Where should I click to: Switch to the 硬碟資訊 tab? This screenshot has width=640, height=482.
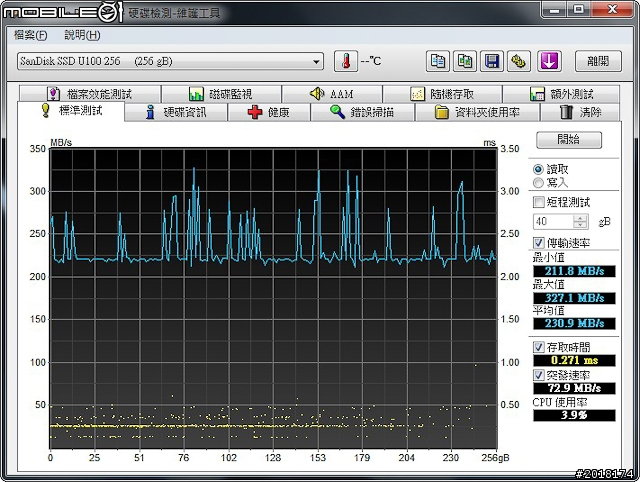coord(176,112)
